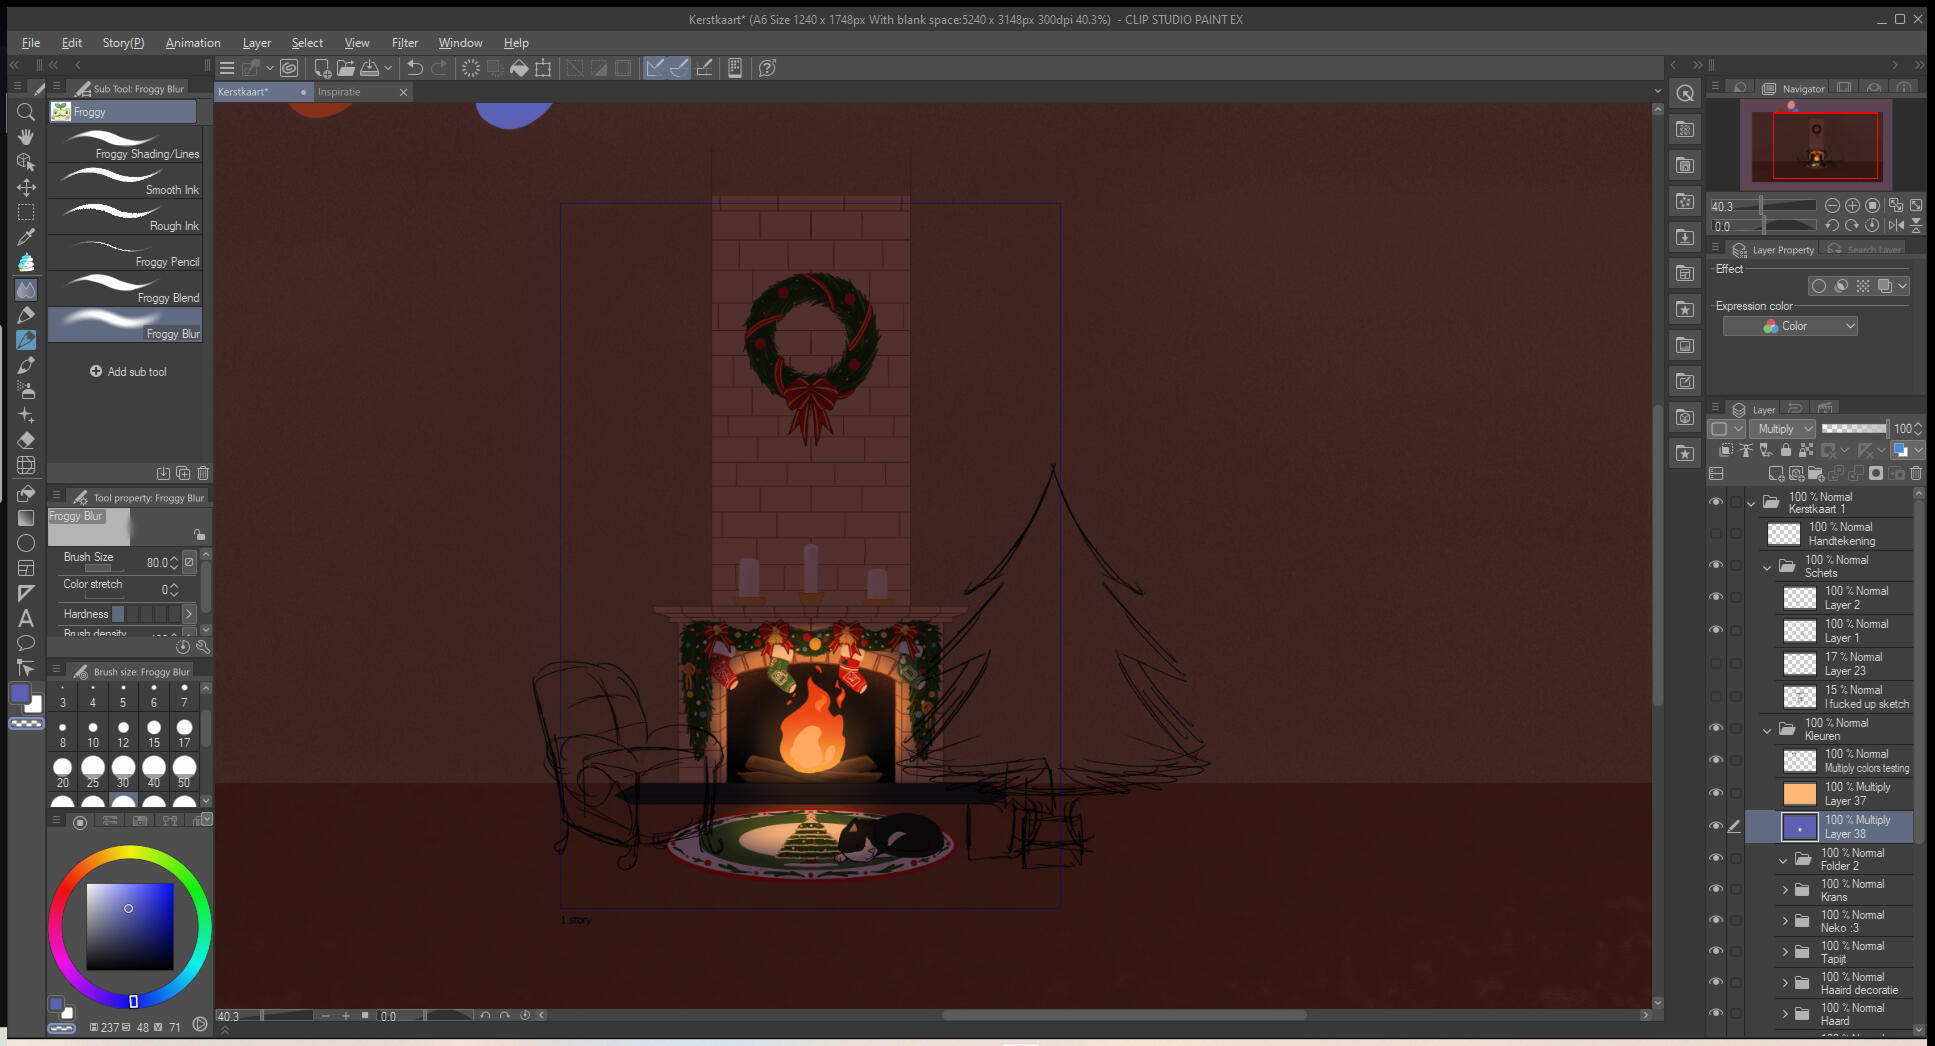Select the Eyedropper tool
The height and width of the screenshot is (1046, 1935).
26,237
